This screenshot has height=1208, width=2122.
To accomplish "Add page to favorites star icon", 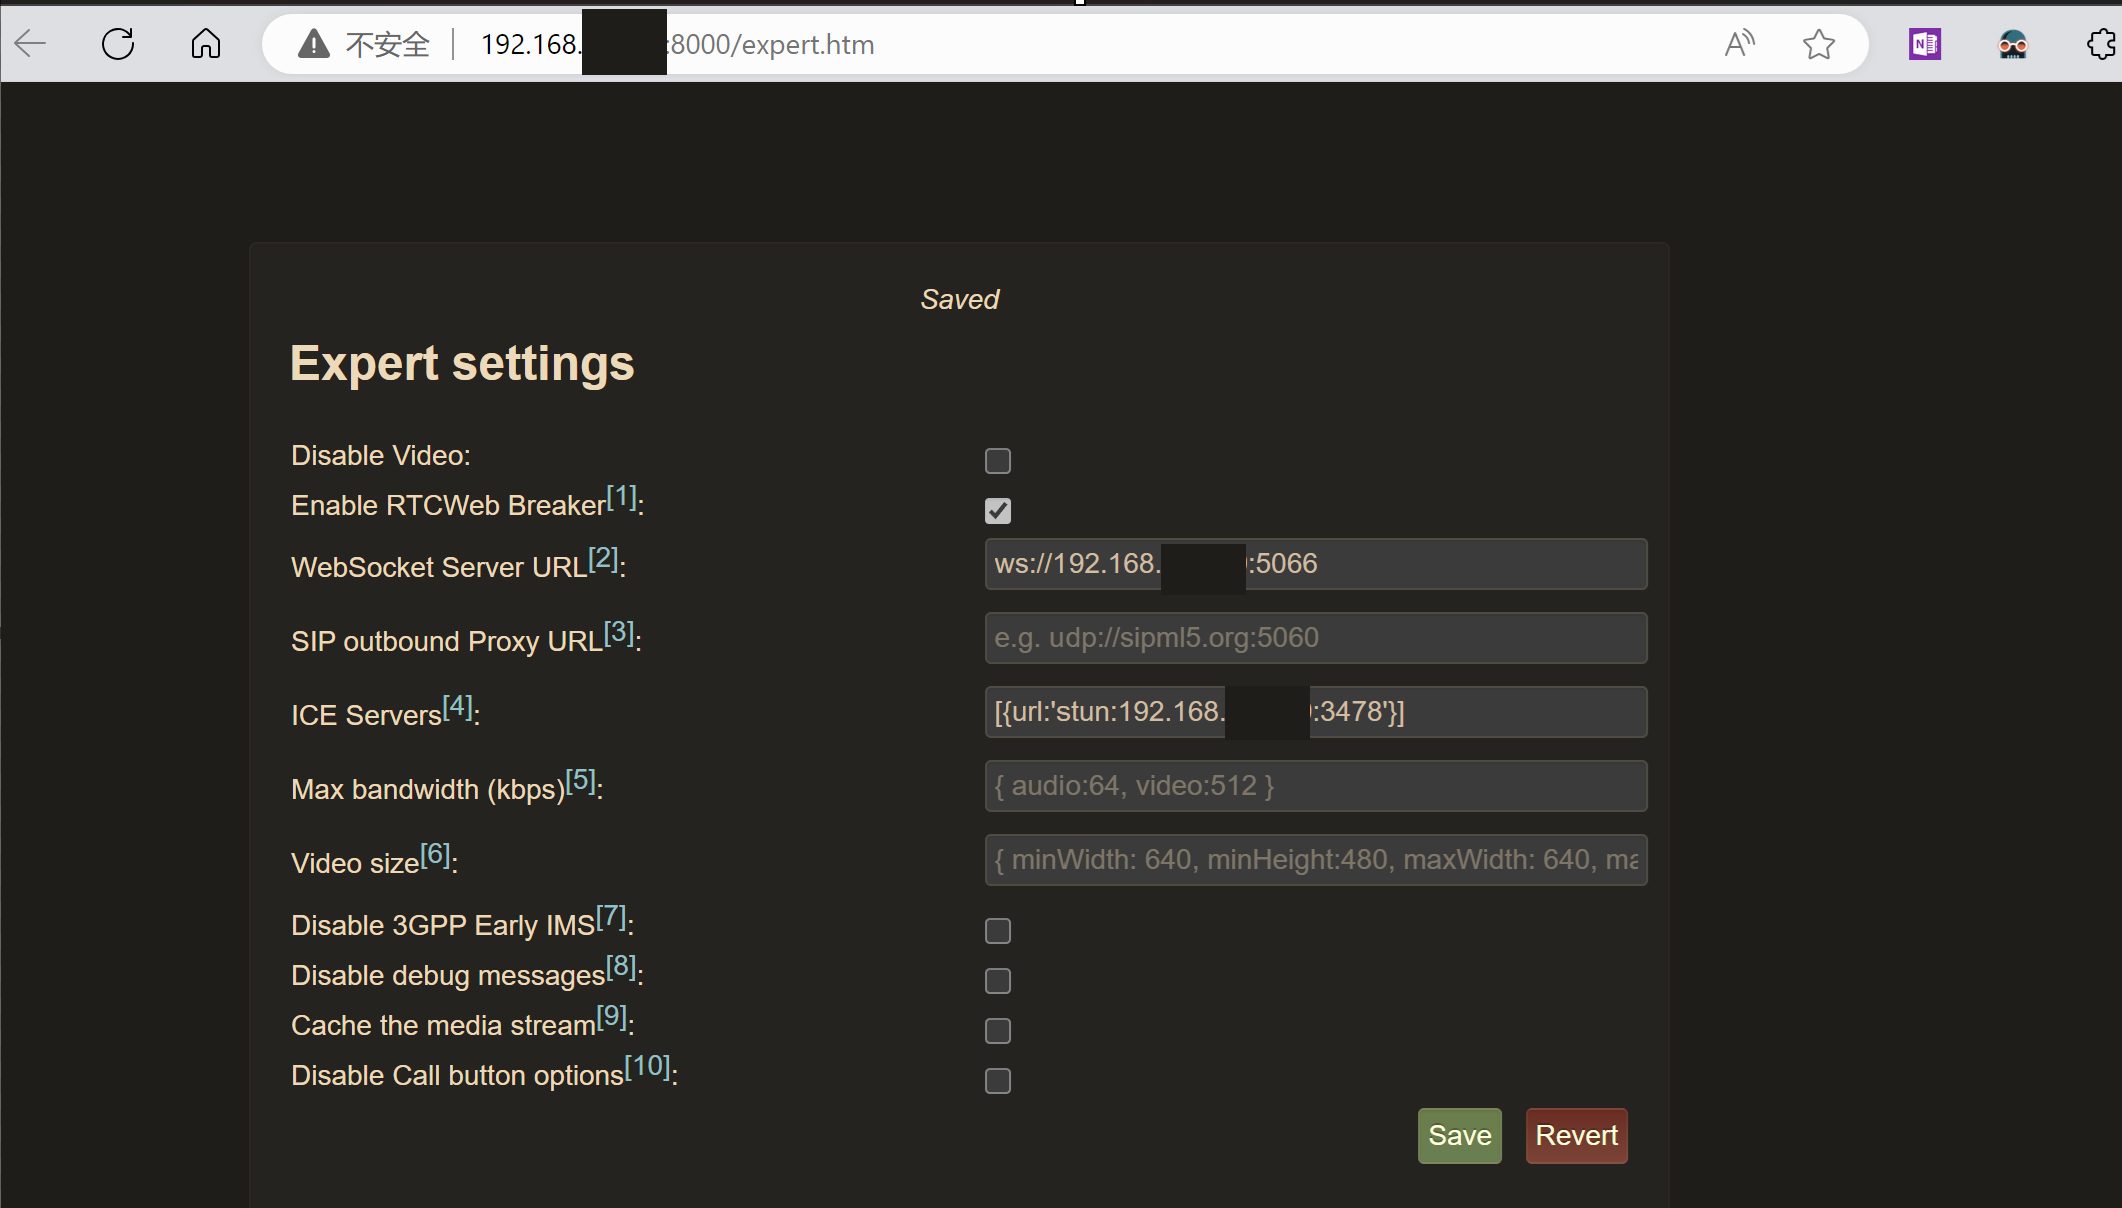I will point(1818,44).
